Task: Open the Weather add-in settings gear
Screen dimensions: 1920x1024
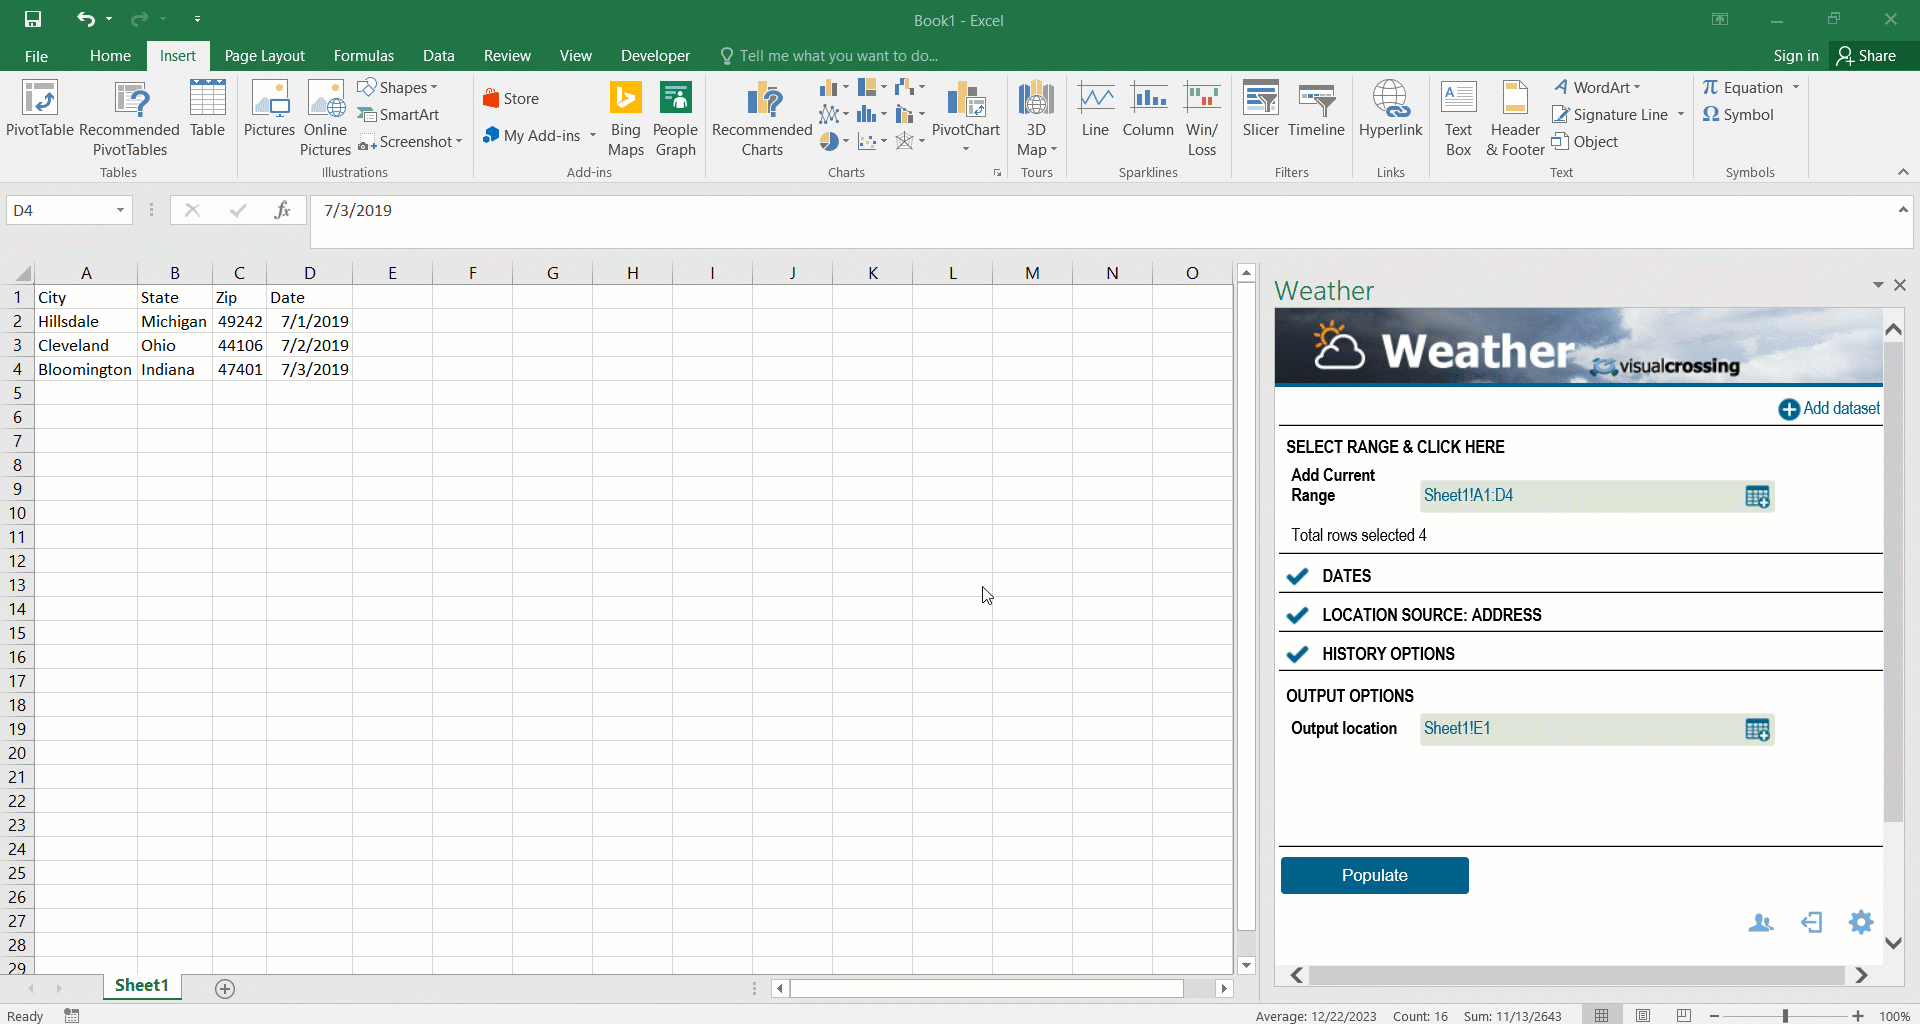Action: coord(1860,922)
